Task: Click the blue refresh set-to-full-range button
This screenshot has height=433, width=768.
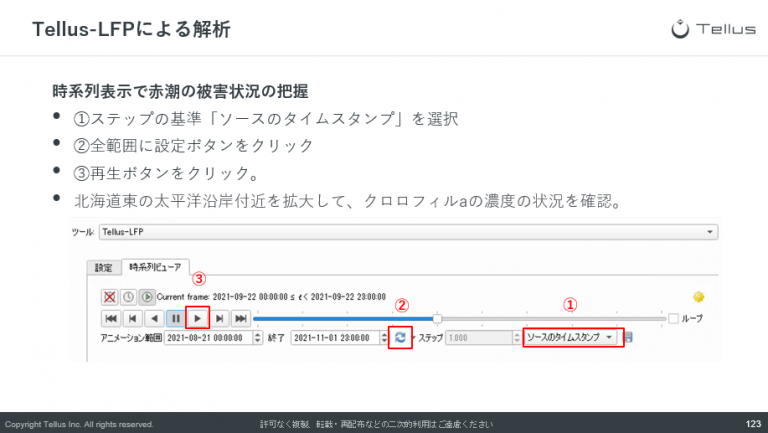Action: pos(400,337)
